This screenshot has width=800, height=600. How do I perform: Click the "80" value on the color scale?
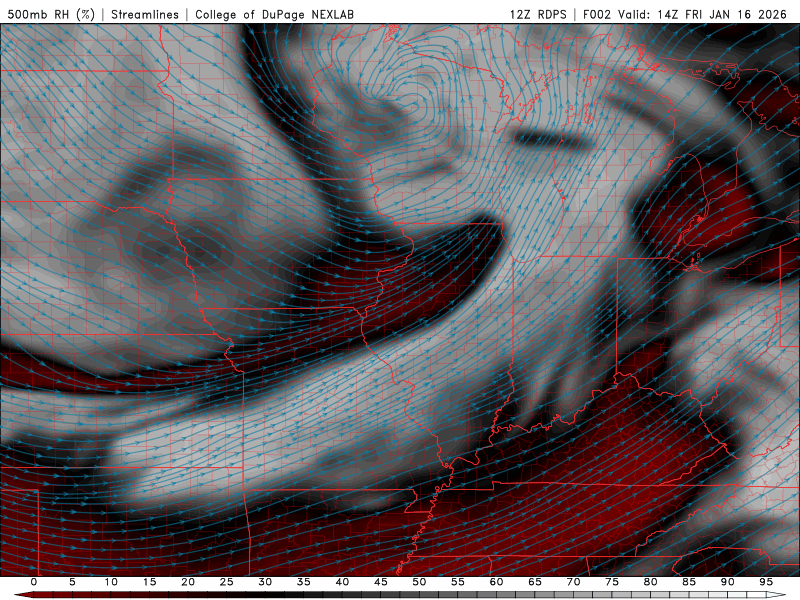[650, 582]
